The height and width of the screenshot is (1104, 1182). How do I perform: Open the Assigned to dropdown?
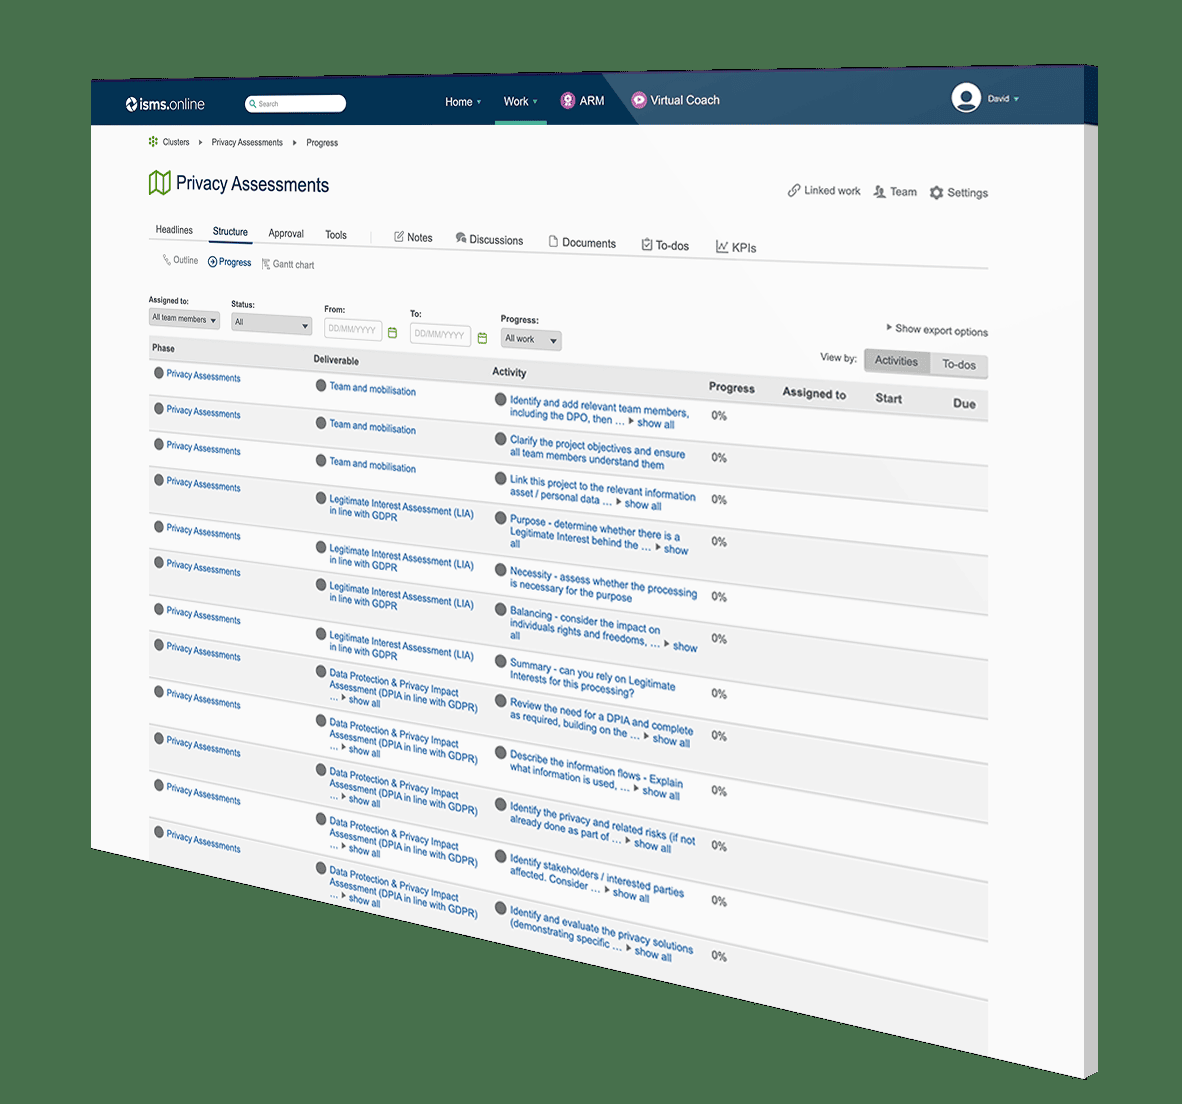click(184, 319)
